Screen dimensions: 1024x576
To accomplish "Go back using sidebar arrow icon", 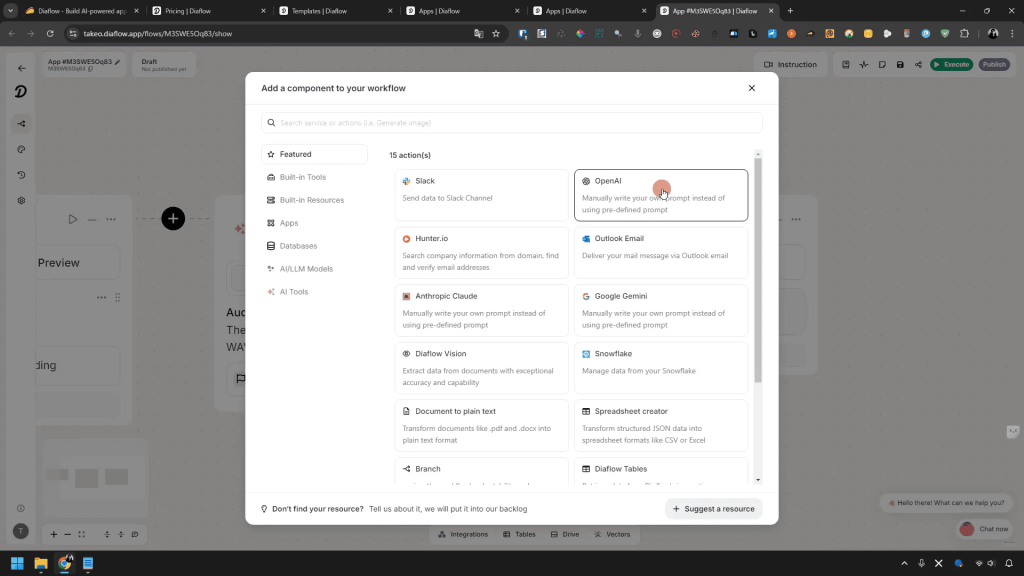I will point(21,68).
